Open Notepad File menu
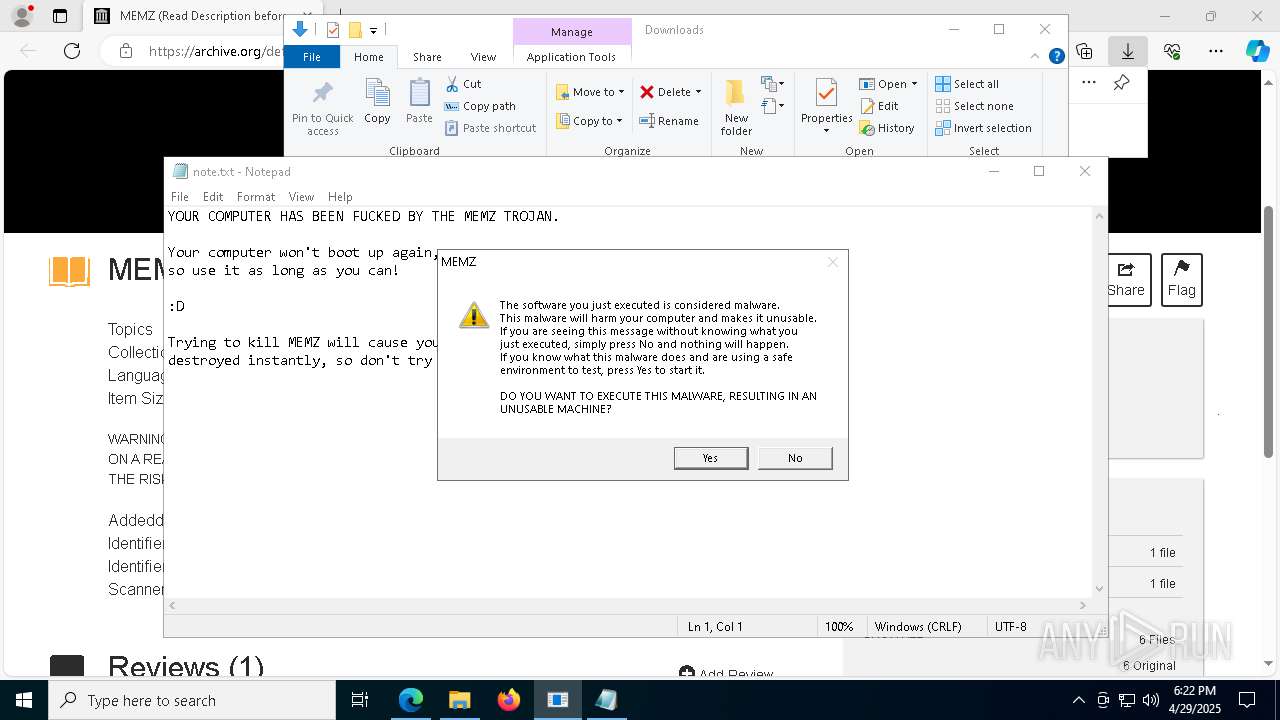Screen dimensions: 1280x720 coord(180,197)
